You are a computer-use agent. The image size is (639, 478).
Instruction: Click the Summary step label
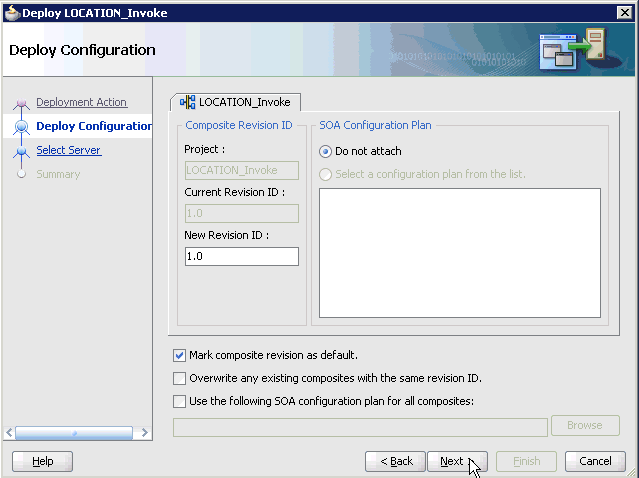(58, 174)
